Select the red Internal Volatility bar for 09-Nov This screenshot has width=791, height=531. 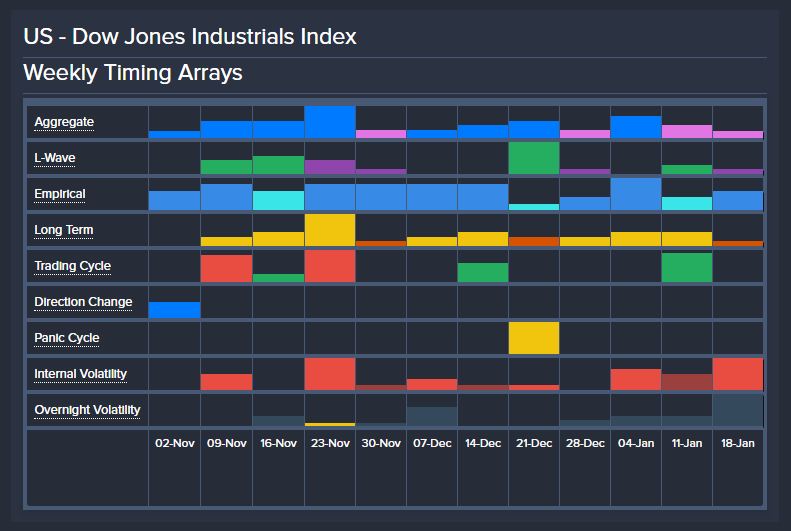[227, 382]
